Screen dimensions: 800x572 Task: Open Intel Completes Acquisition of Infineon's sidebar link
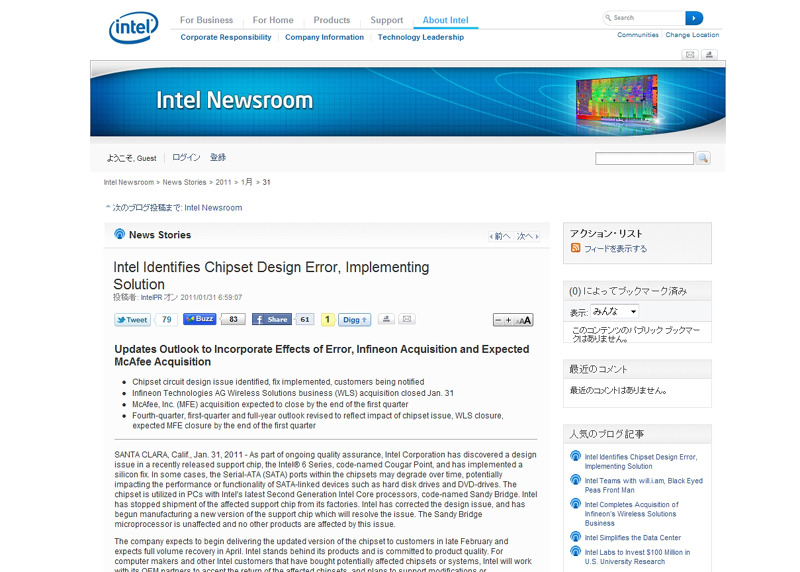(632, 514)
